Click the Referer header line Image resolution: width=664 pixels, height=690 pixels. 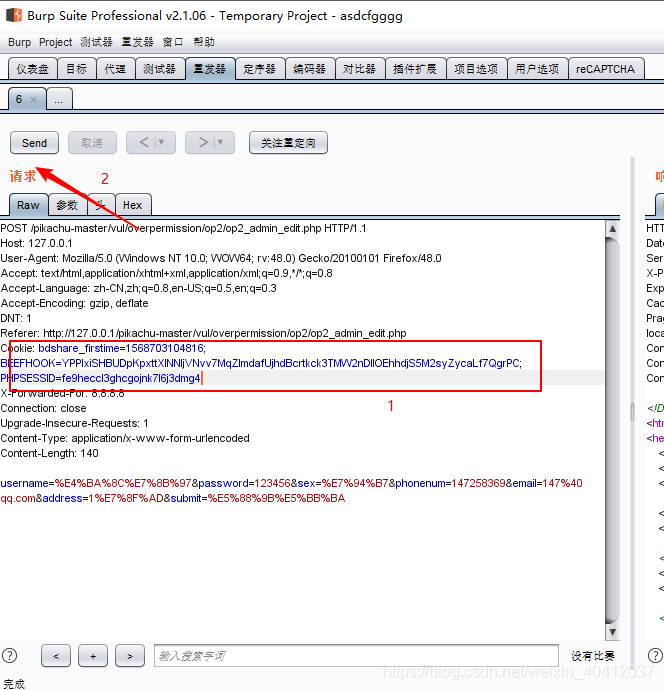pos(203,333)
